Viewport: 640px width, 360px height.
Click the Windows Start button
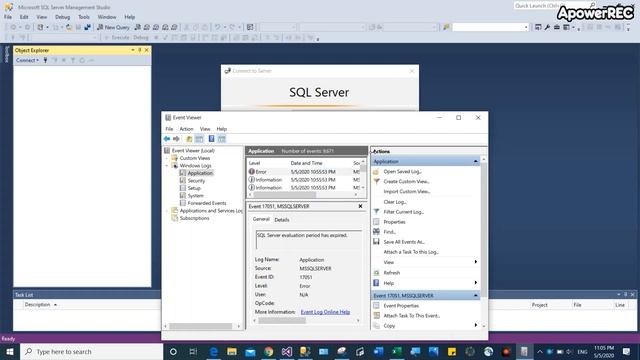tap(10, 351)
